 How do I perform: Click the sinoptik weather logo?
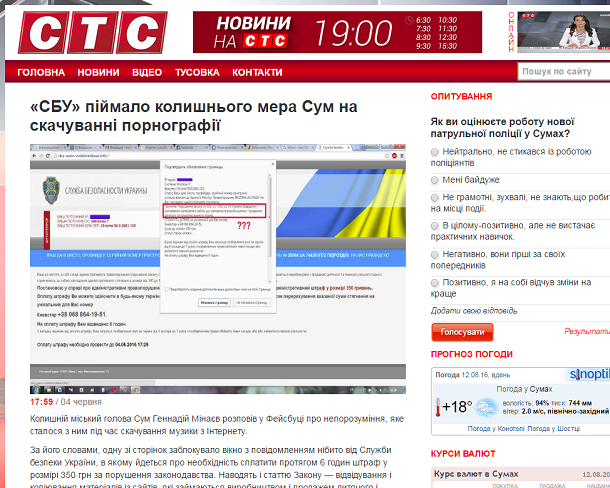[x=589, y=375]
